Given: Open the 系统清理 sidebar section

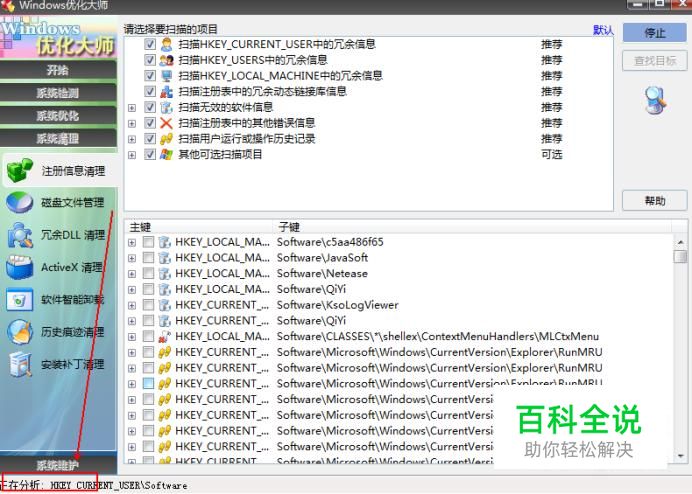Looking at the screenshot, I should point(58,139).
